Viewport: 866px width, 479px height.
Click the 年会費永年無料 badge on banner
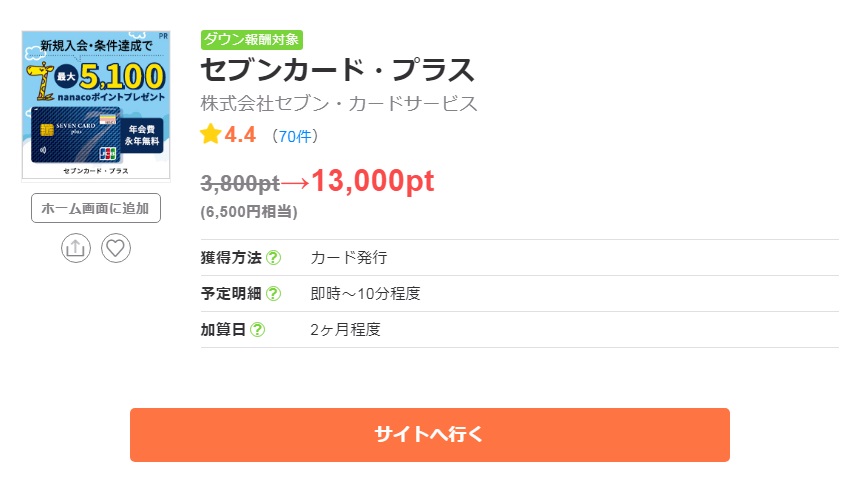pos(141,135)
